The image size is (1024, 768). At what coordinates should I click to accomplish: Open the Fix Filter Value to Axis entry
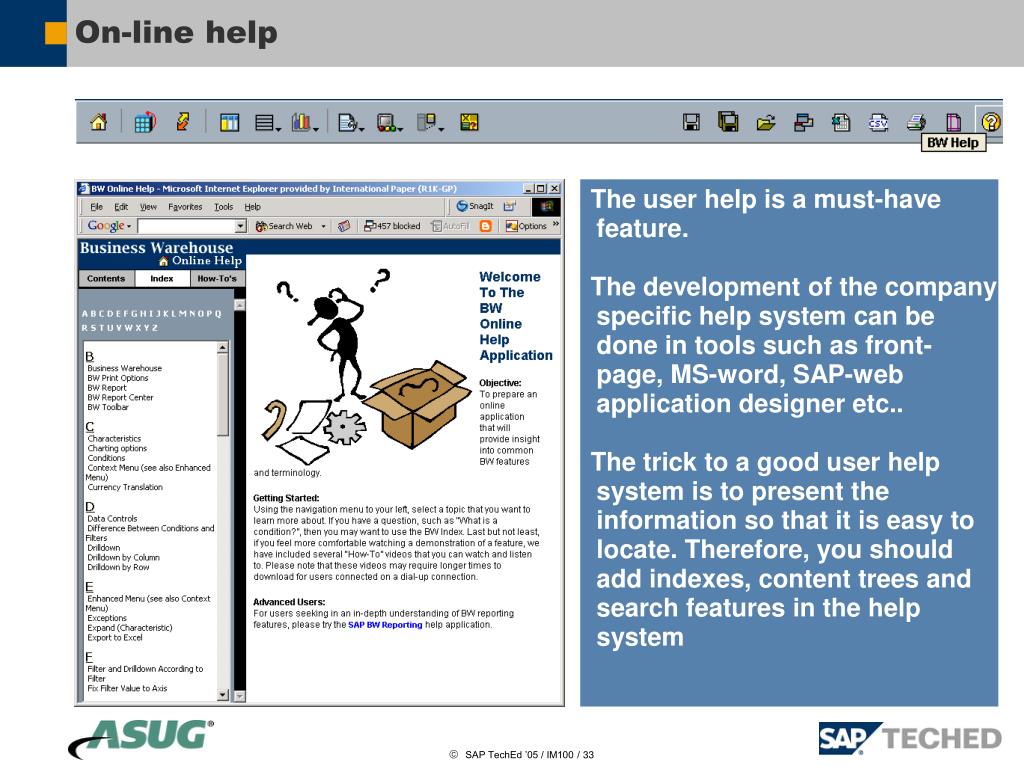click(127, 688)
